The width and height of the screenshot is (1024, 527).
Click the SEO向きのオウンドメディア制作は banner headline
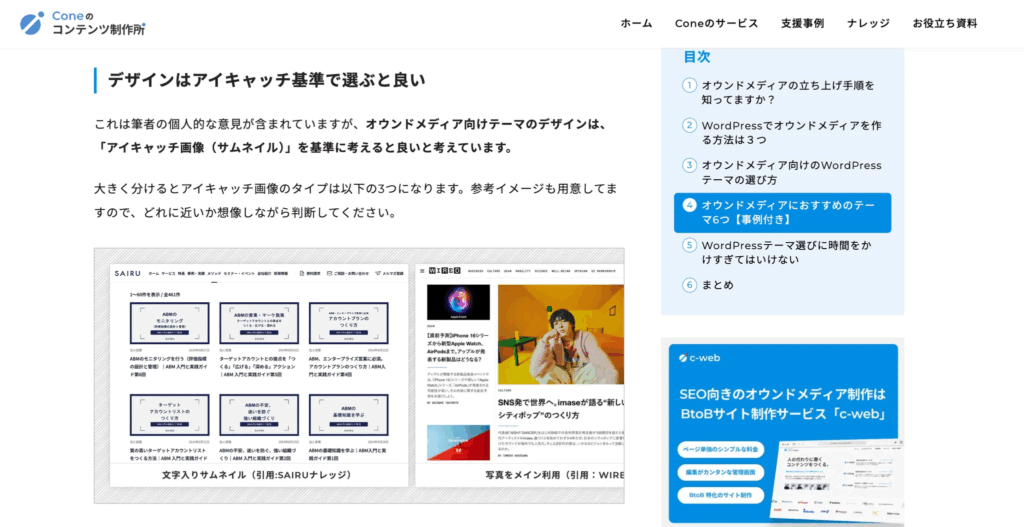tap(782, 394)
